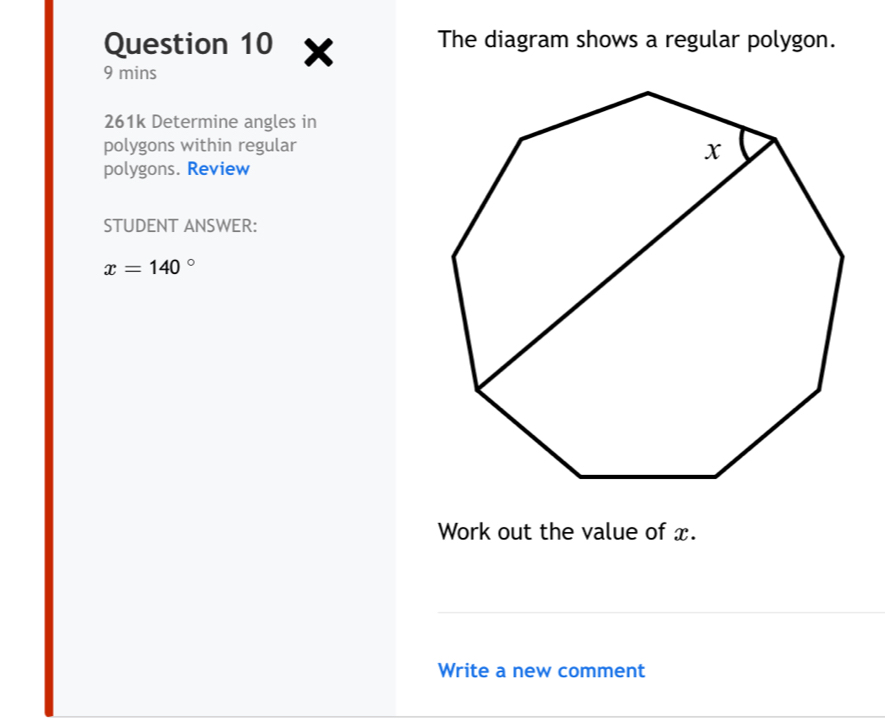
Task: Click the student answer value 140
Action: (165, 267)
